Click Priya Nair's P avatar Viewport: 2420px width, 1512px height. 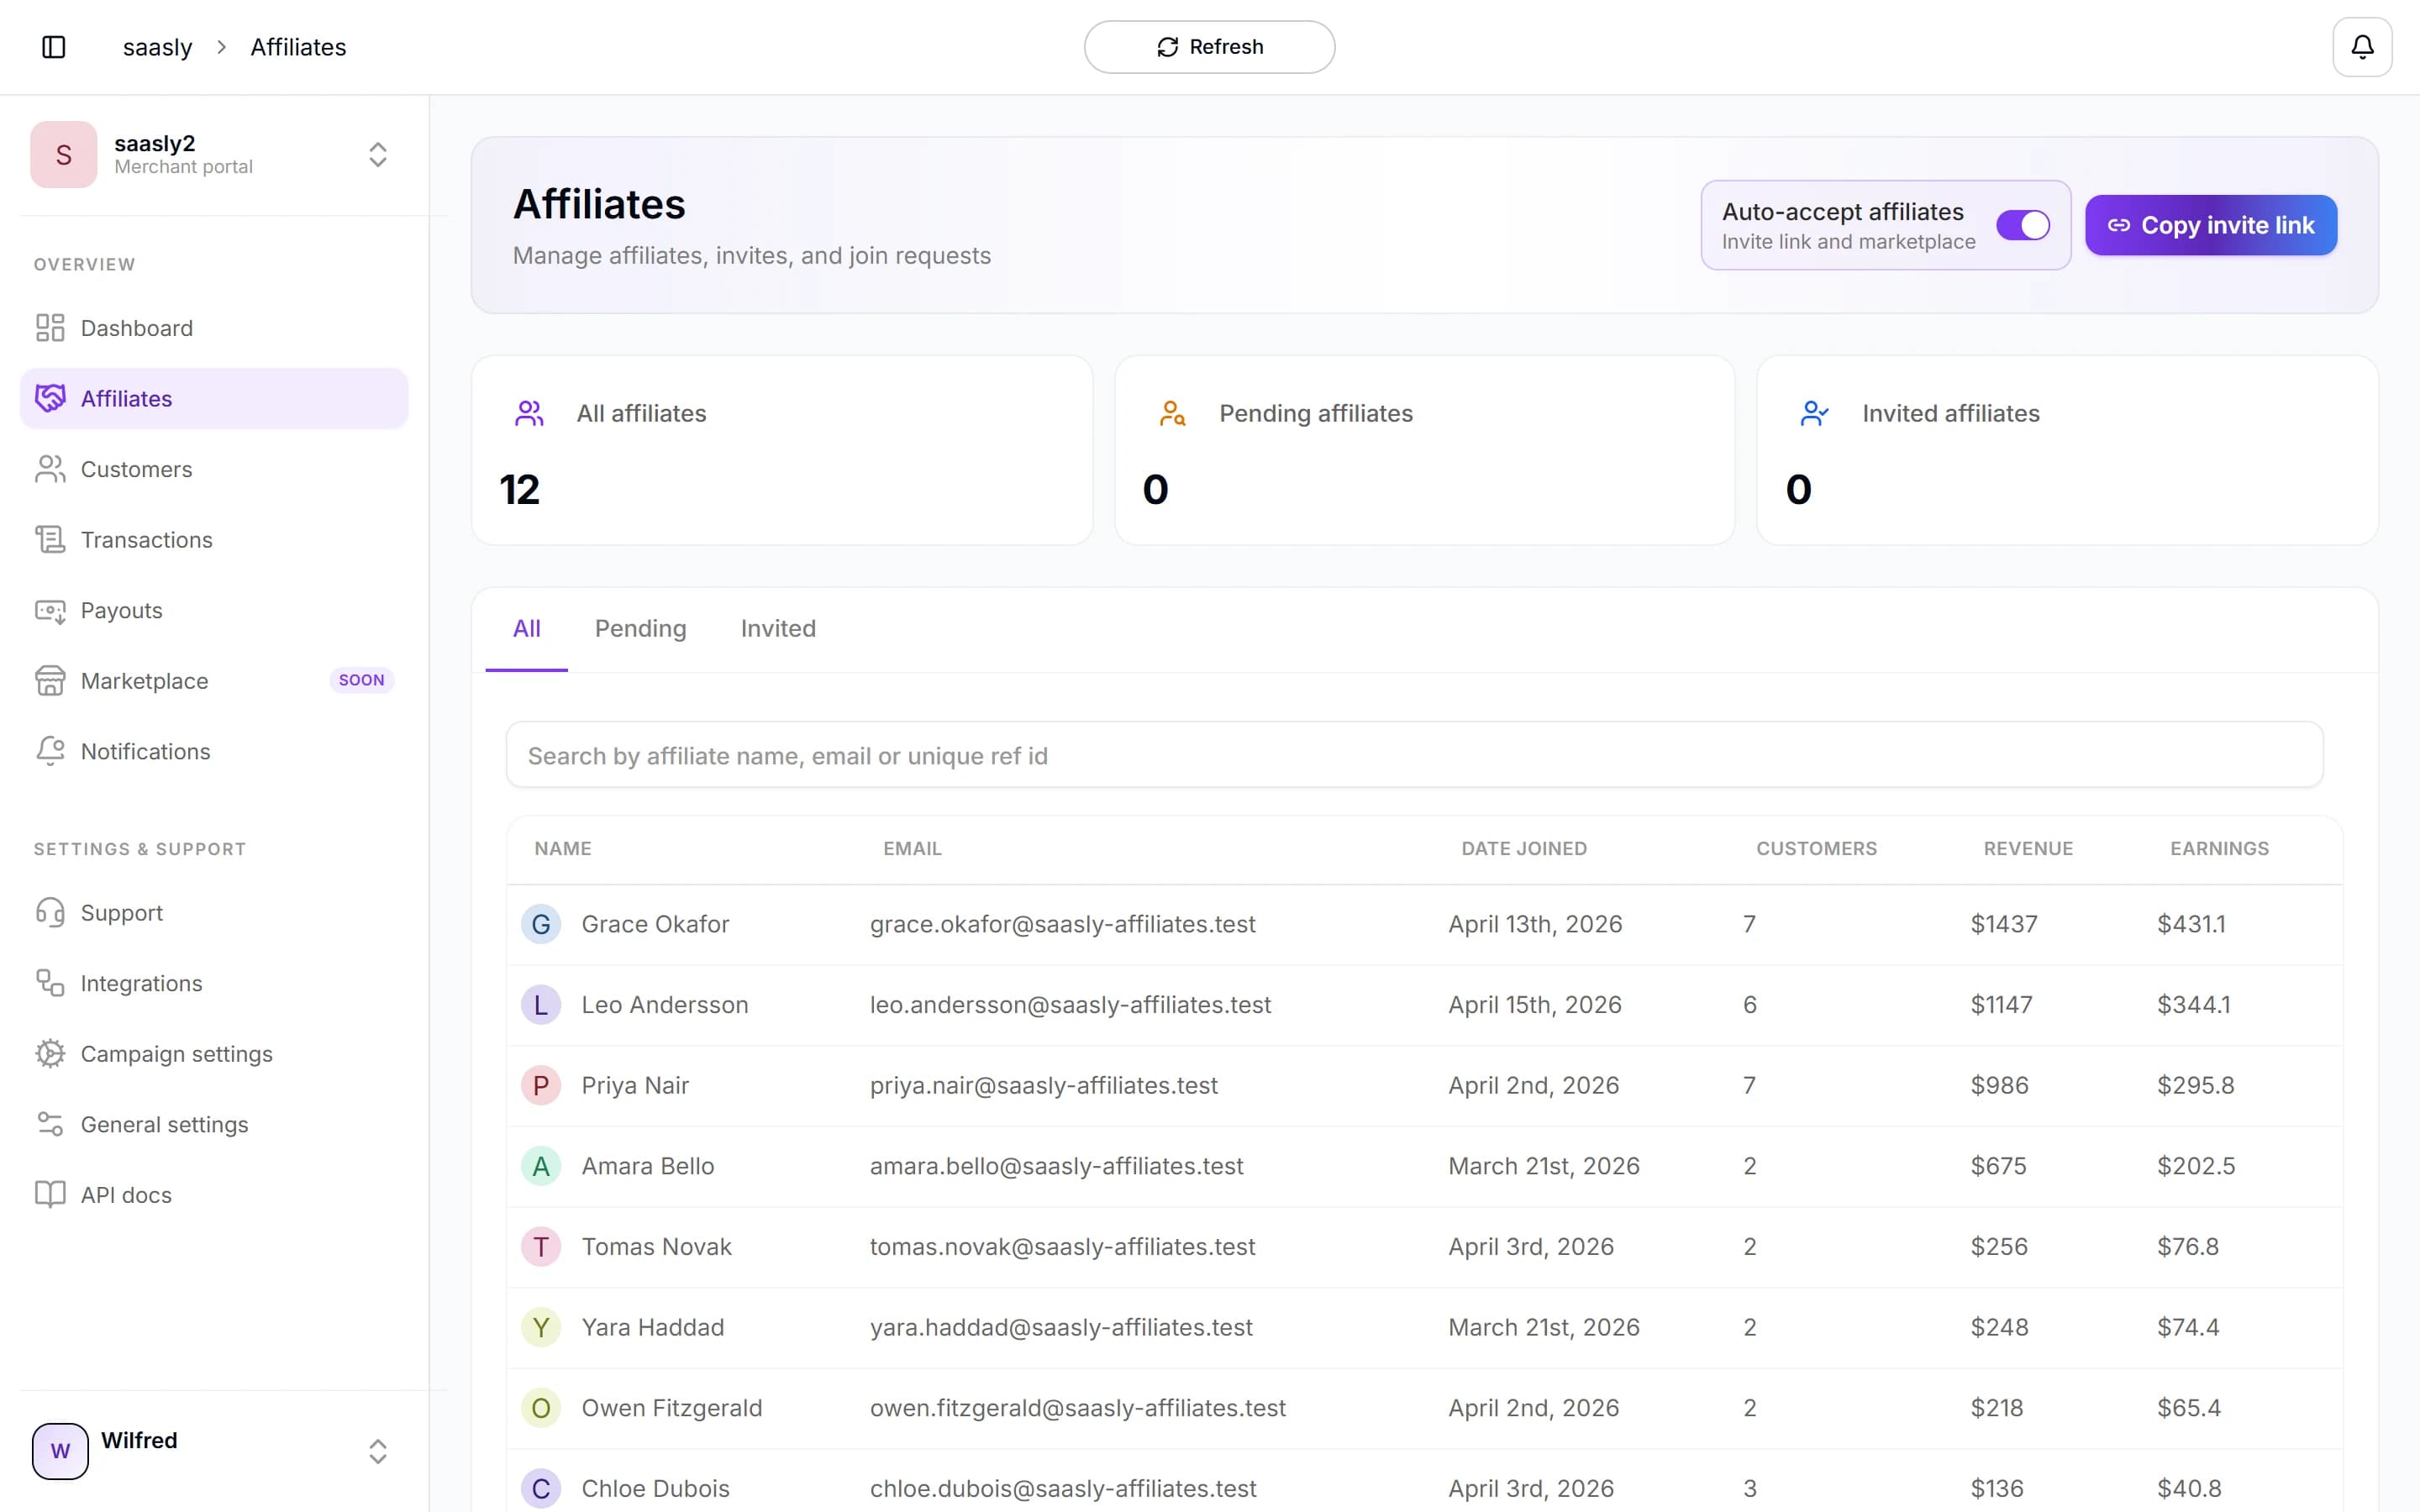tap(541, 1085)
